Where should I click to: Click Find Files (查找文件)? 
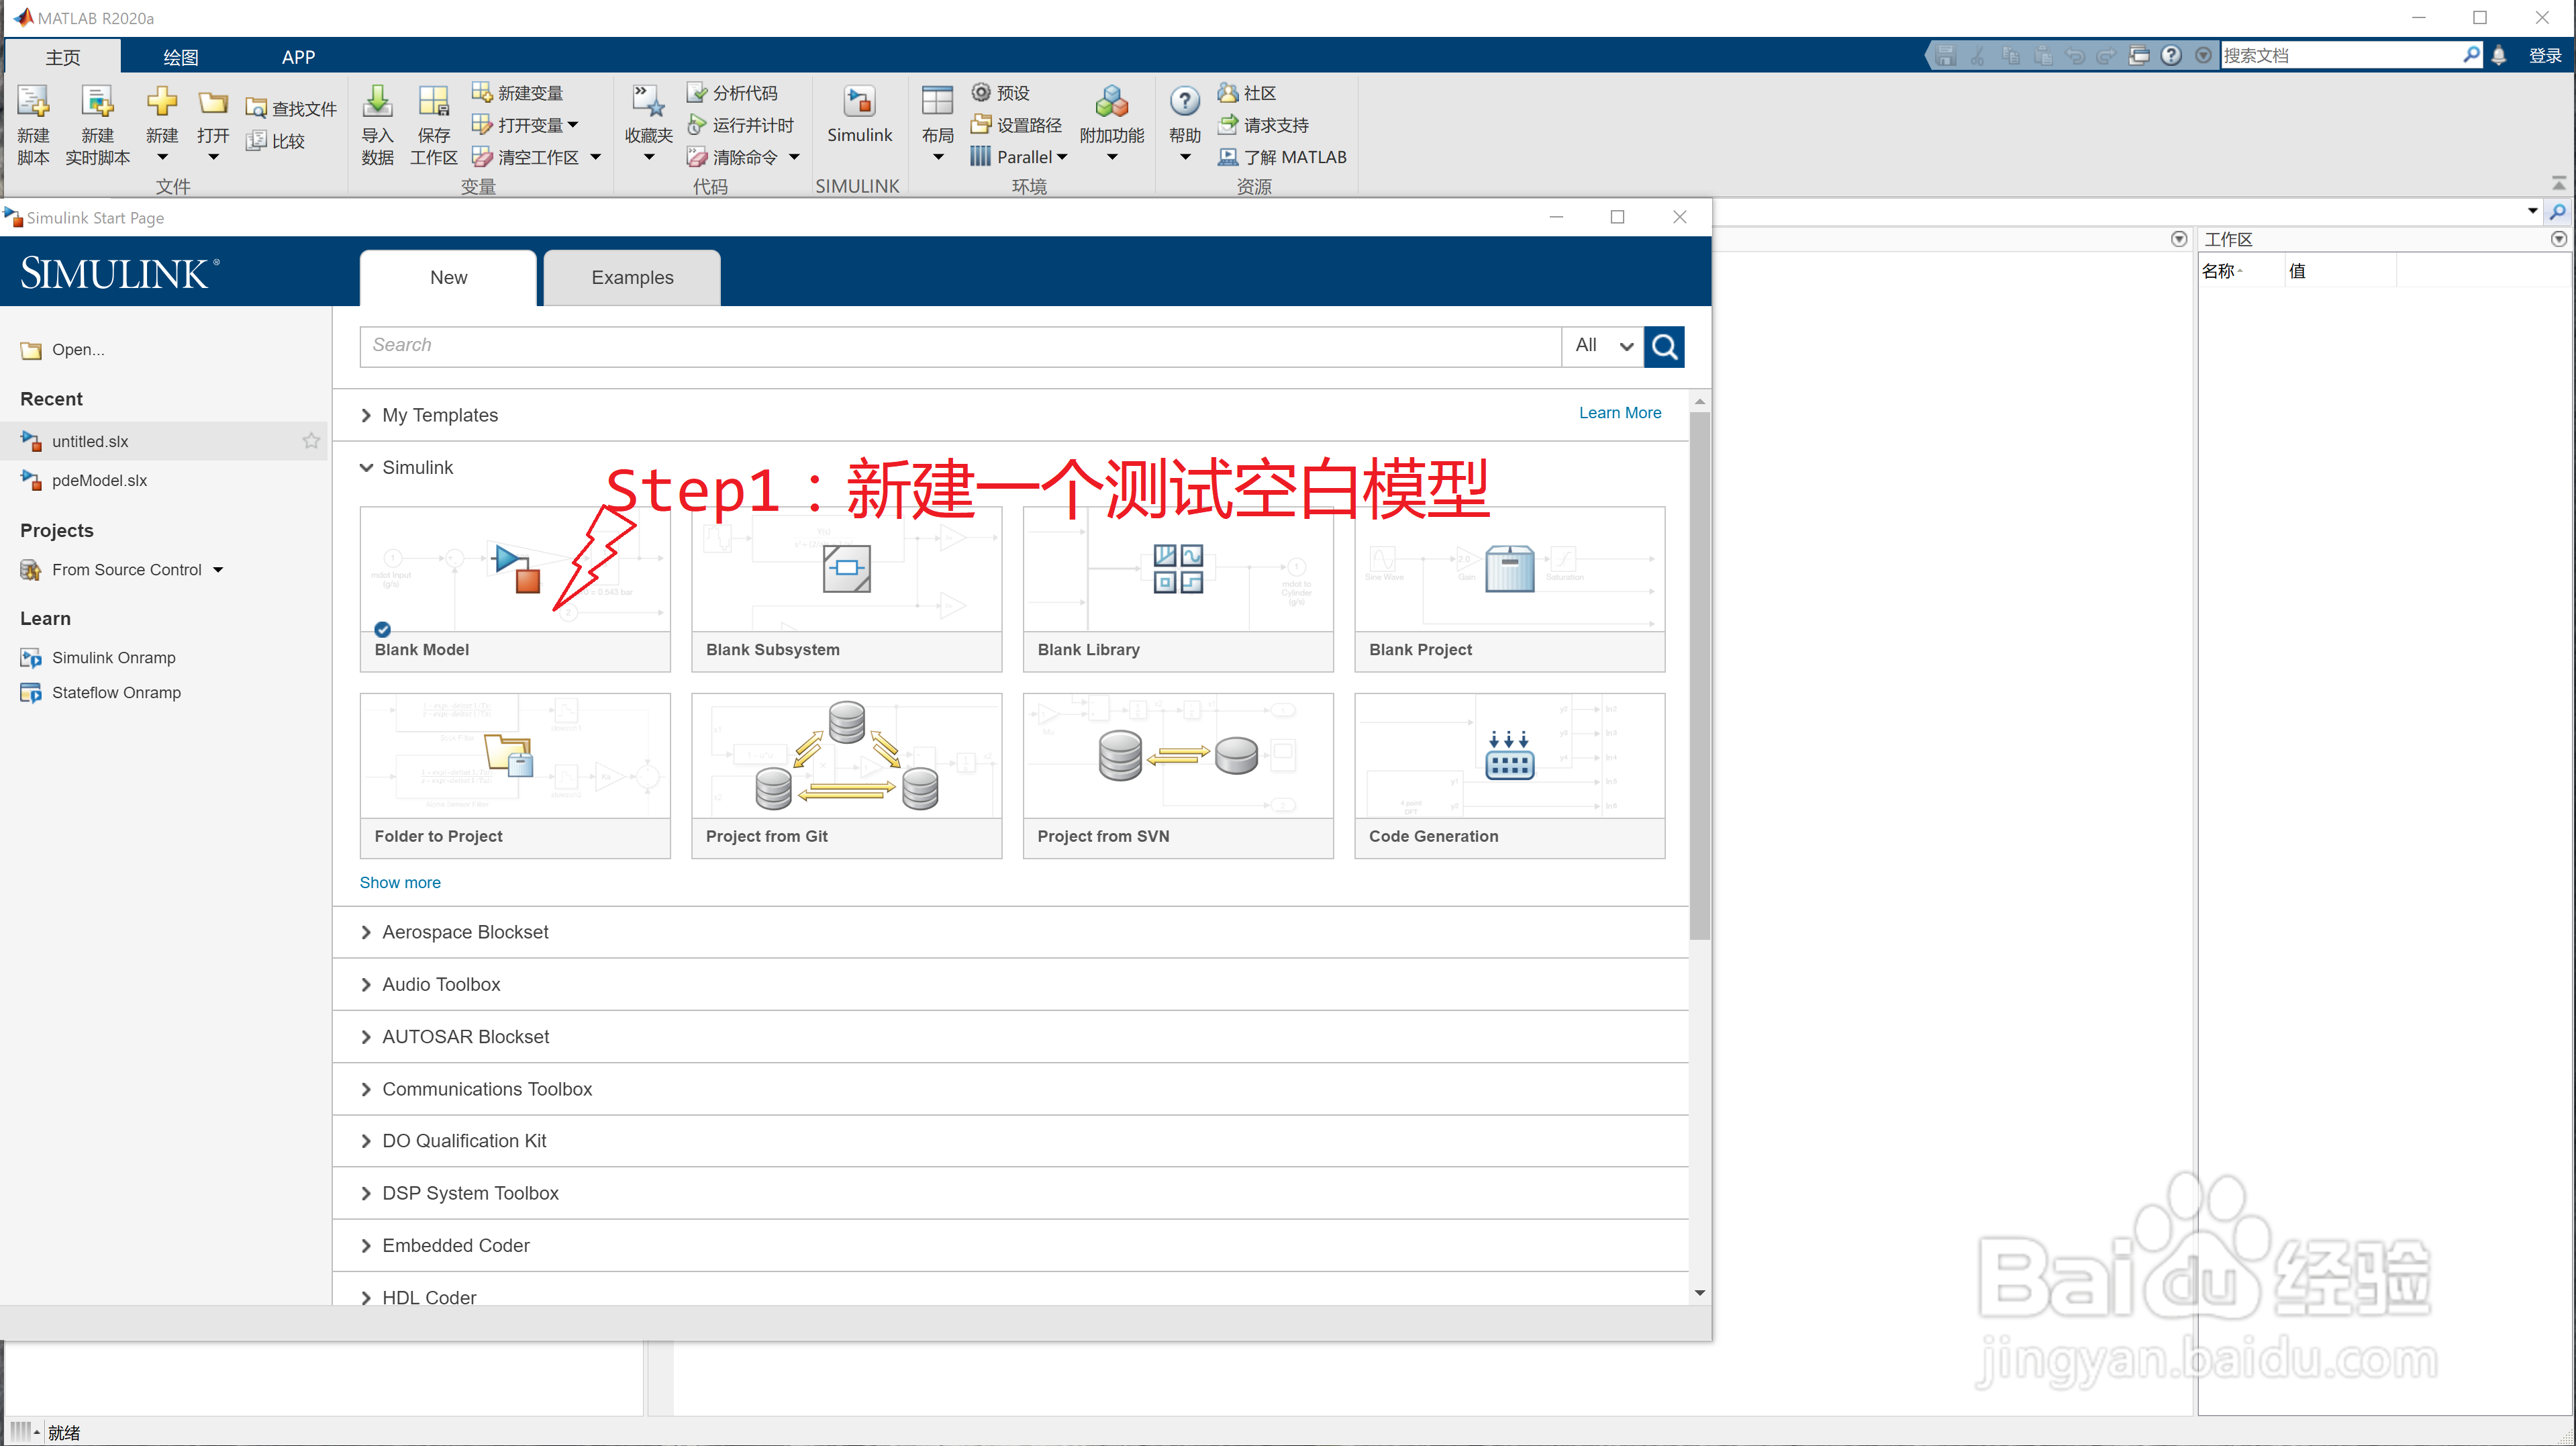tap(292, 108)
